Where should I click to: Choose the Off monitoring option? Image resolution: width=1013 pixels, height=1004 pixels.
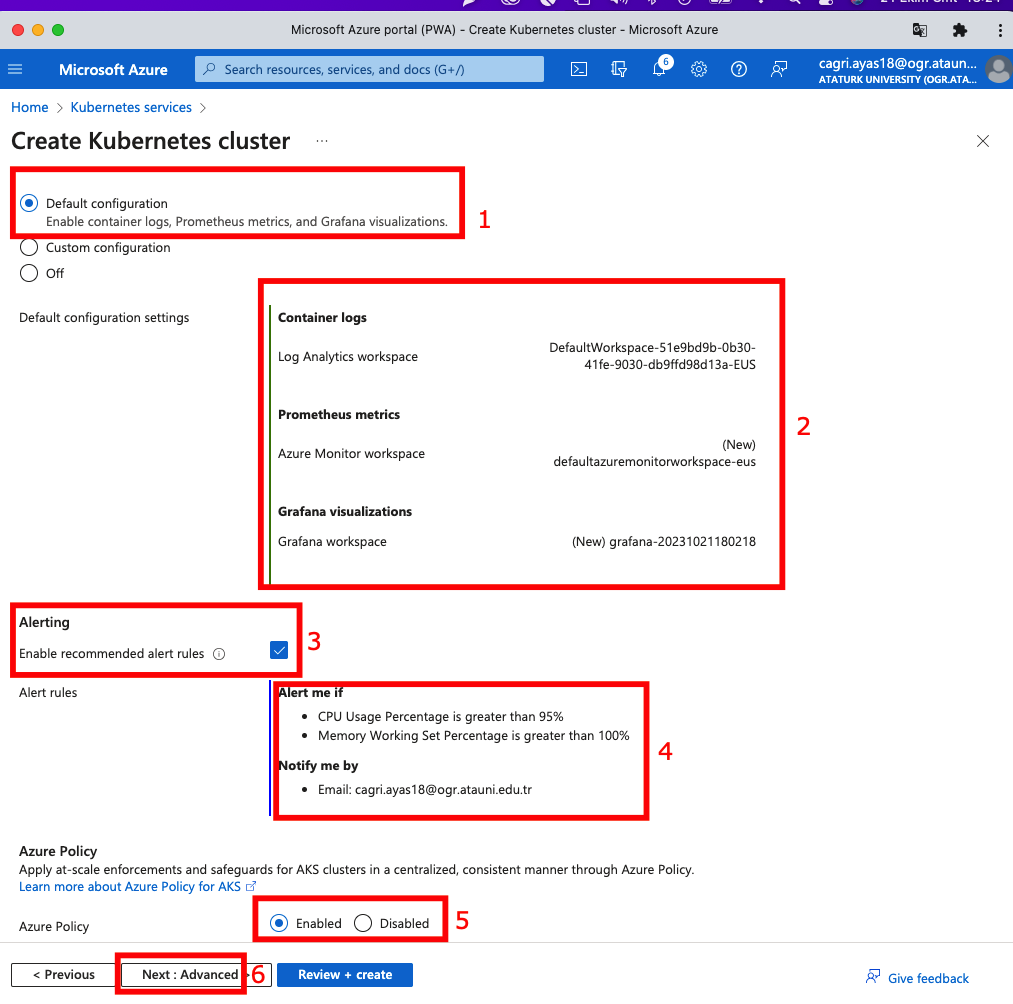(x=29, y=273)
